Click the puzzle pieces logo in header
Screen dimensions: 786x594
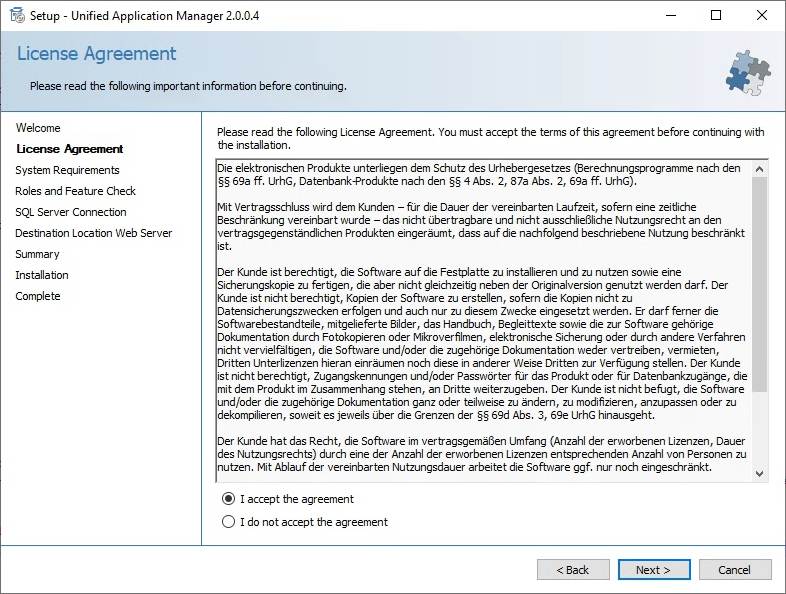tap(748, 73)
